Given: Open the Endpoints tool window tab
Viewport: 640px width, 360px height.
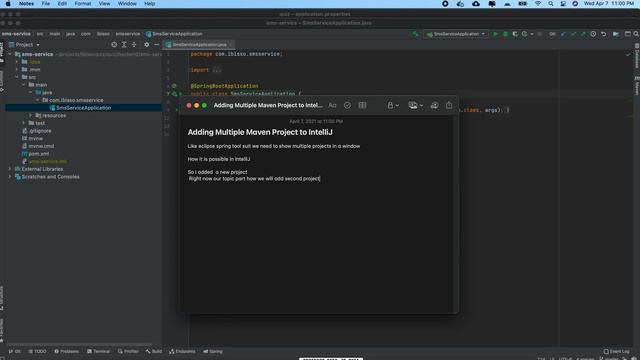Looking at the screenshot, I should point(182,351).
